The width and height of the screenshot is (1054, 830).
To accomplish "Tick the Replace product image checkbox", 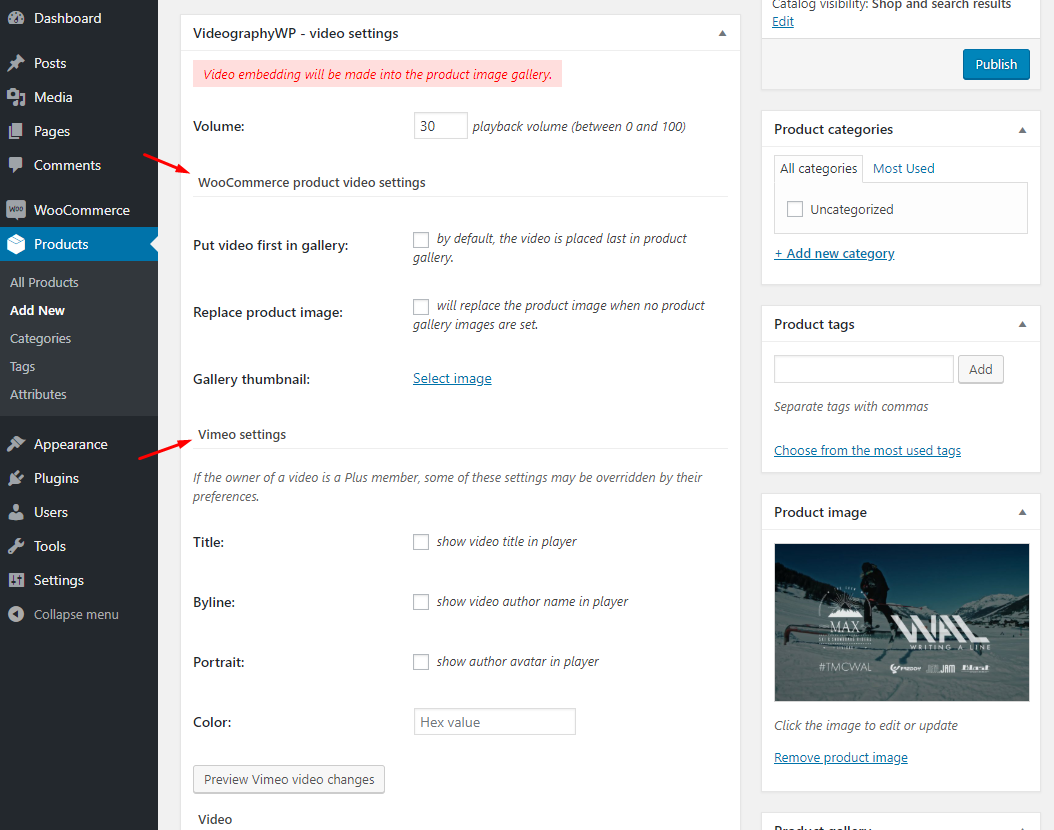I will pos(421,306).
